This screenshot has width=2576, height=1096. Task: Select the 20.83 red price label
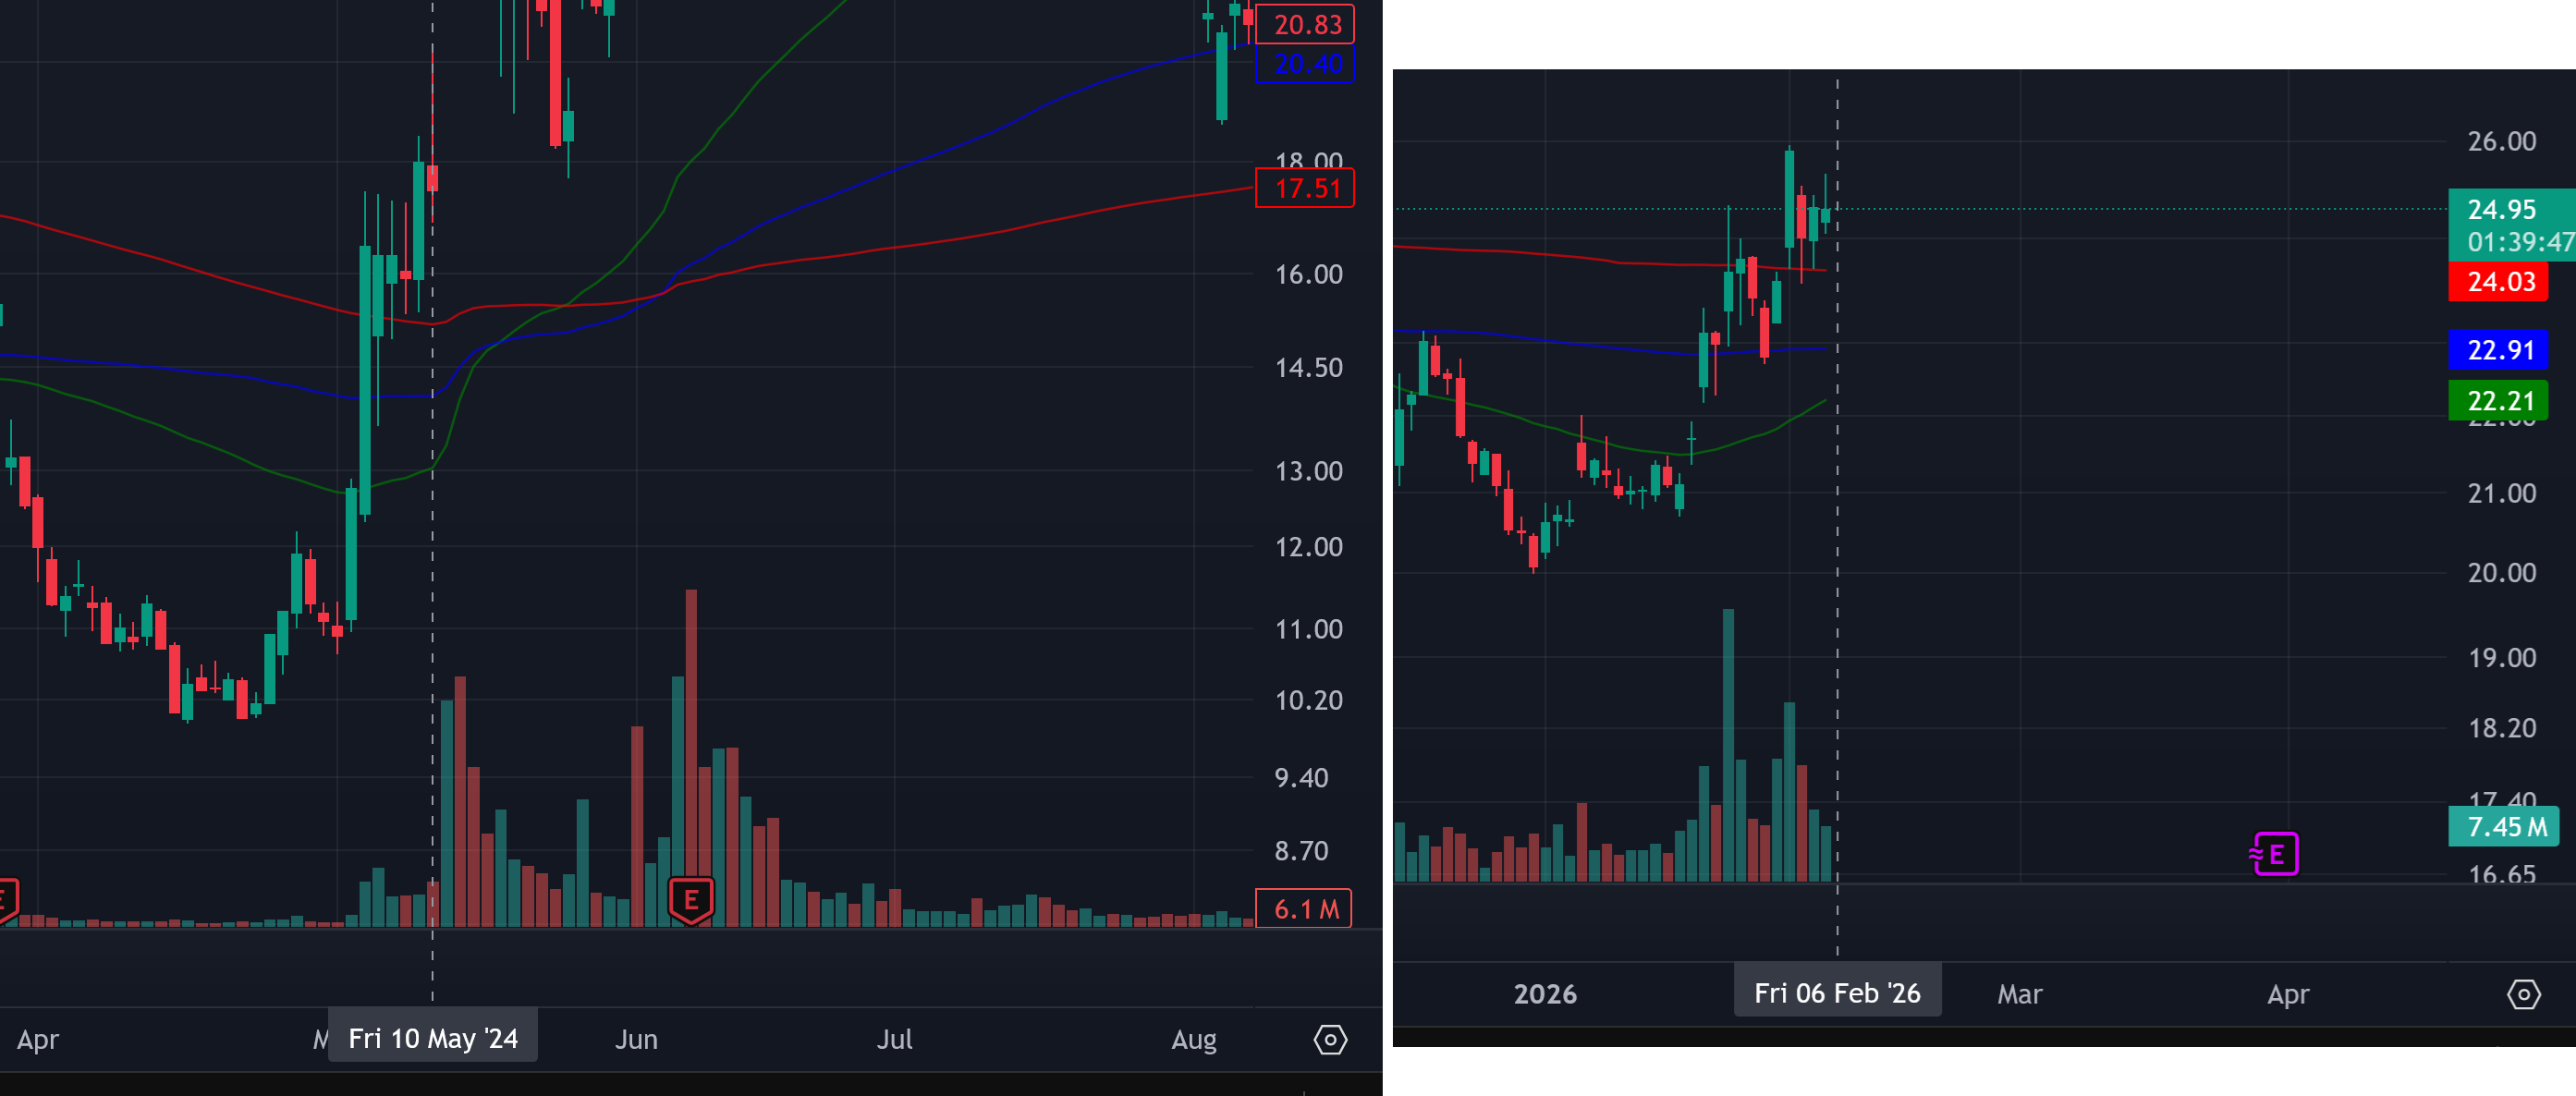pos(1305,24)
